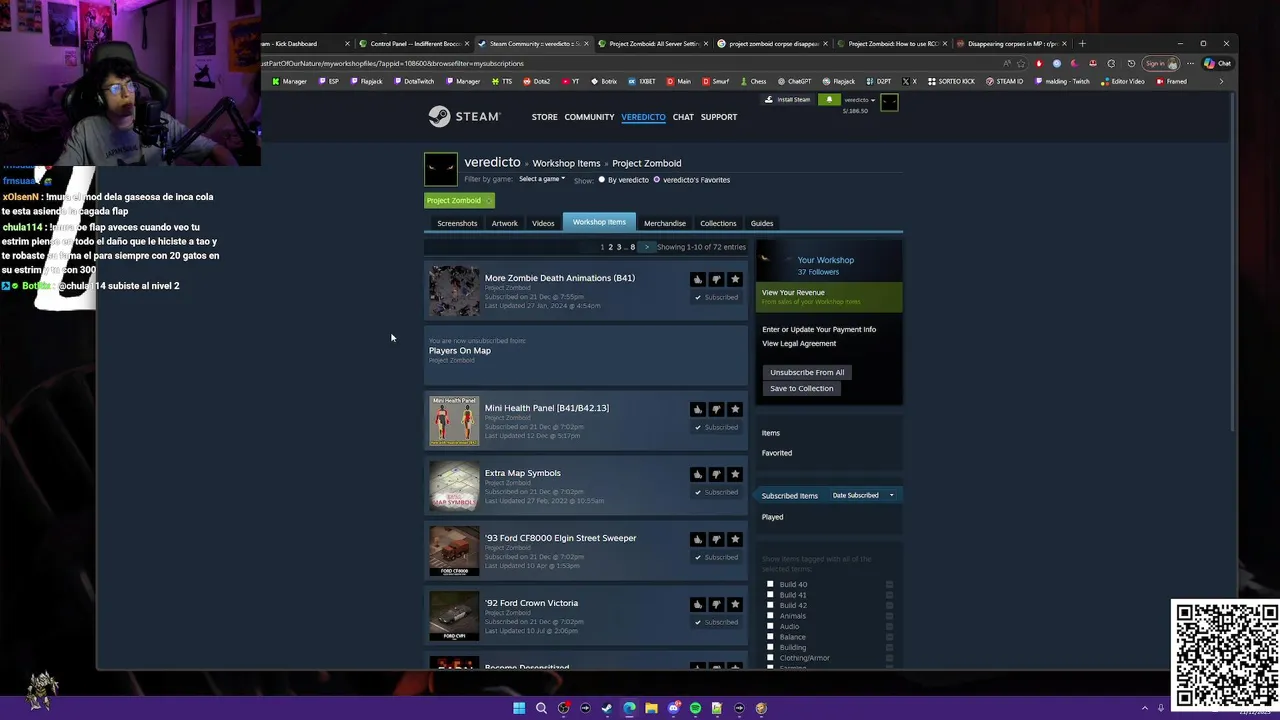Screen dimensions: 1280x720
Task: Toggle Subscribed on More Zombie Death Animations
Action: coord(716,297)
